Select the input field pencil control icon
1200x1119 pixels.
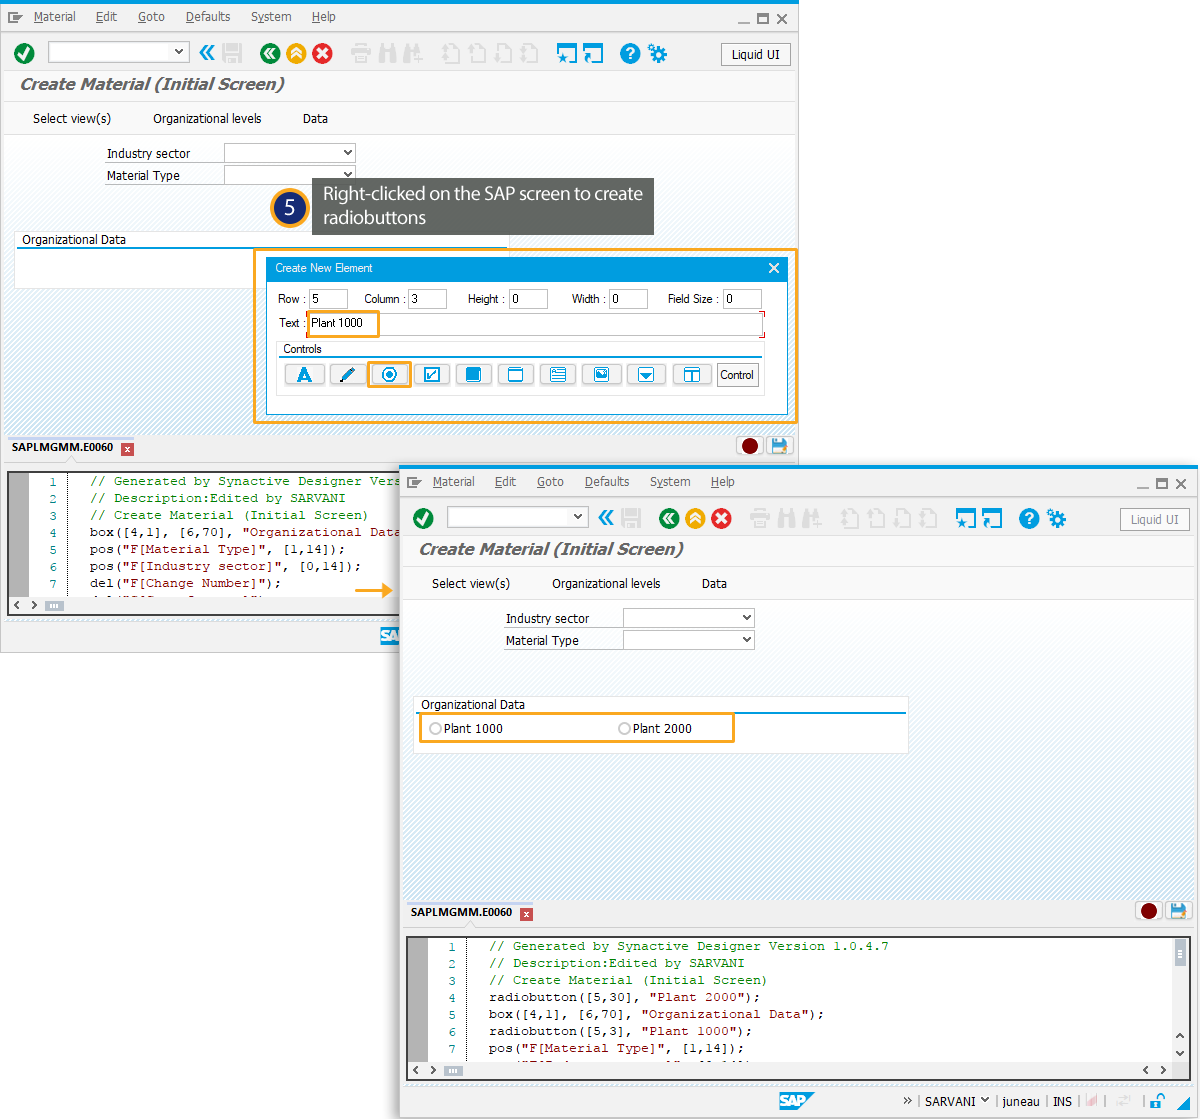(347, 375)
